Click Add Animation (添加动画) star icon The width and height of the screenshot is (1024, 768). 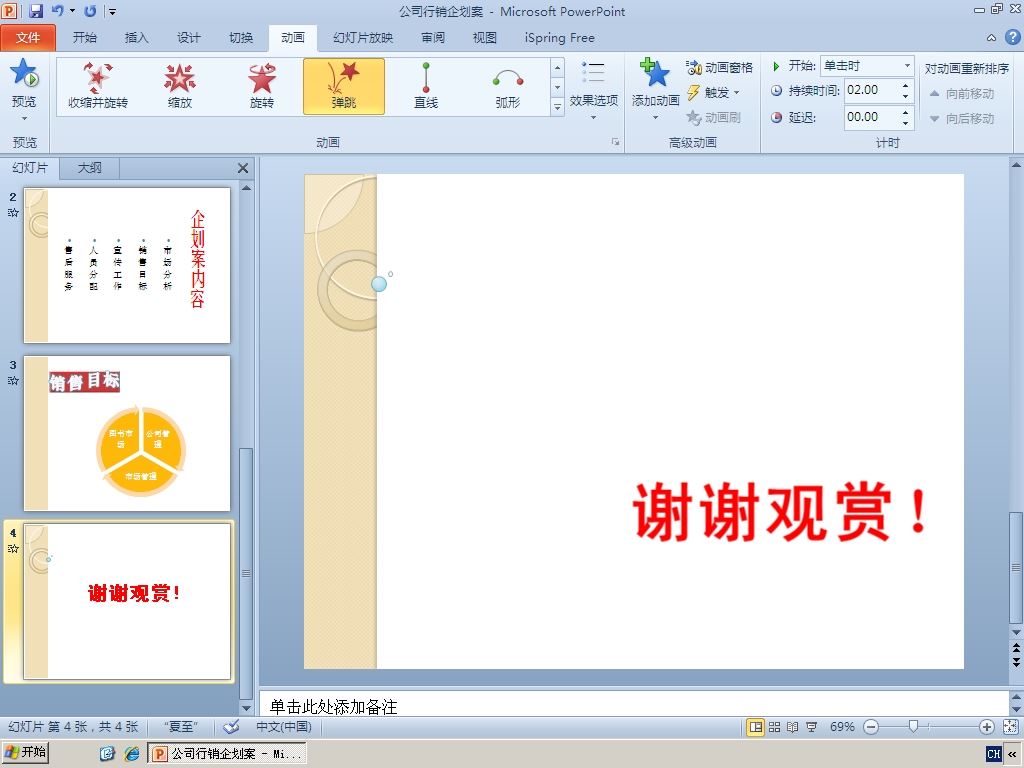pos(655,73)
